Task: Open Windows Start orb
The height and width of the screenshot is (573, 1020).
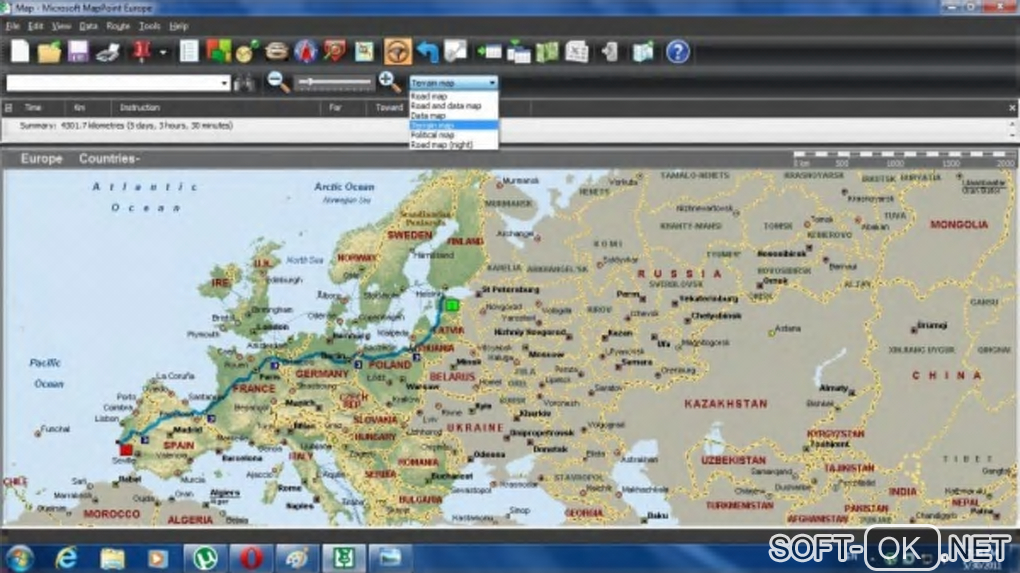Action: click(19, 558)
